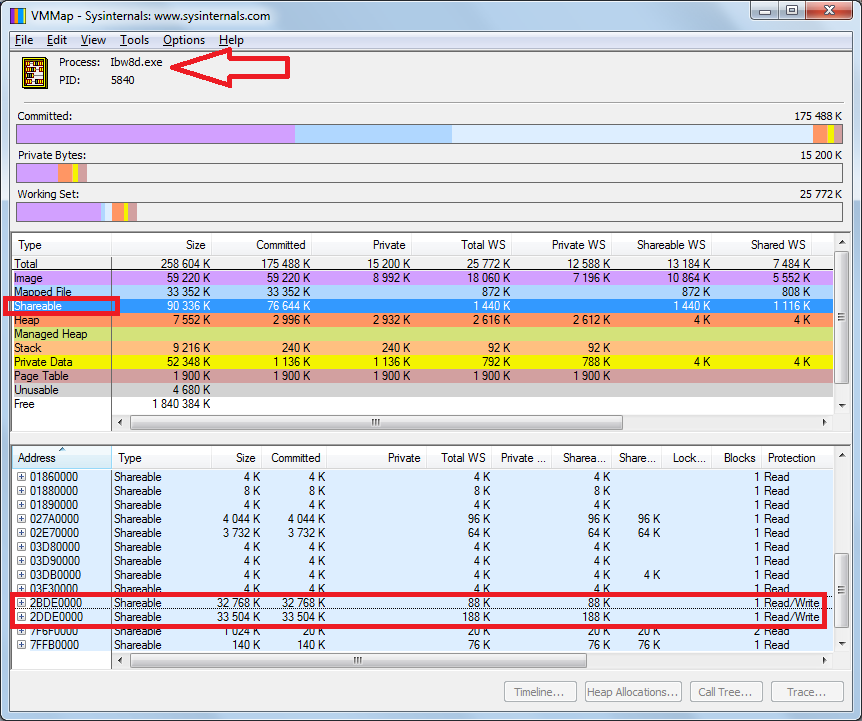Select the Private Data type row

click(x=422, y=362)
